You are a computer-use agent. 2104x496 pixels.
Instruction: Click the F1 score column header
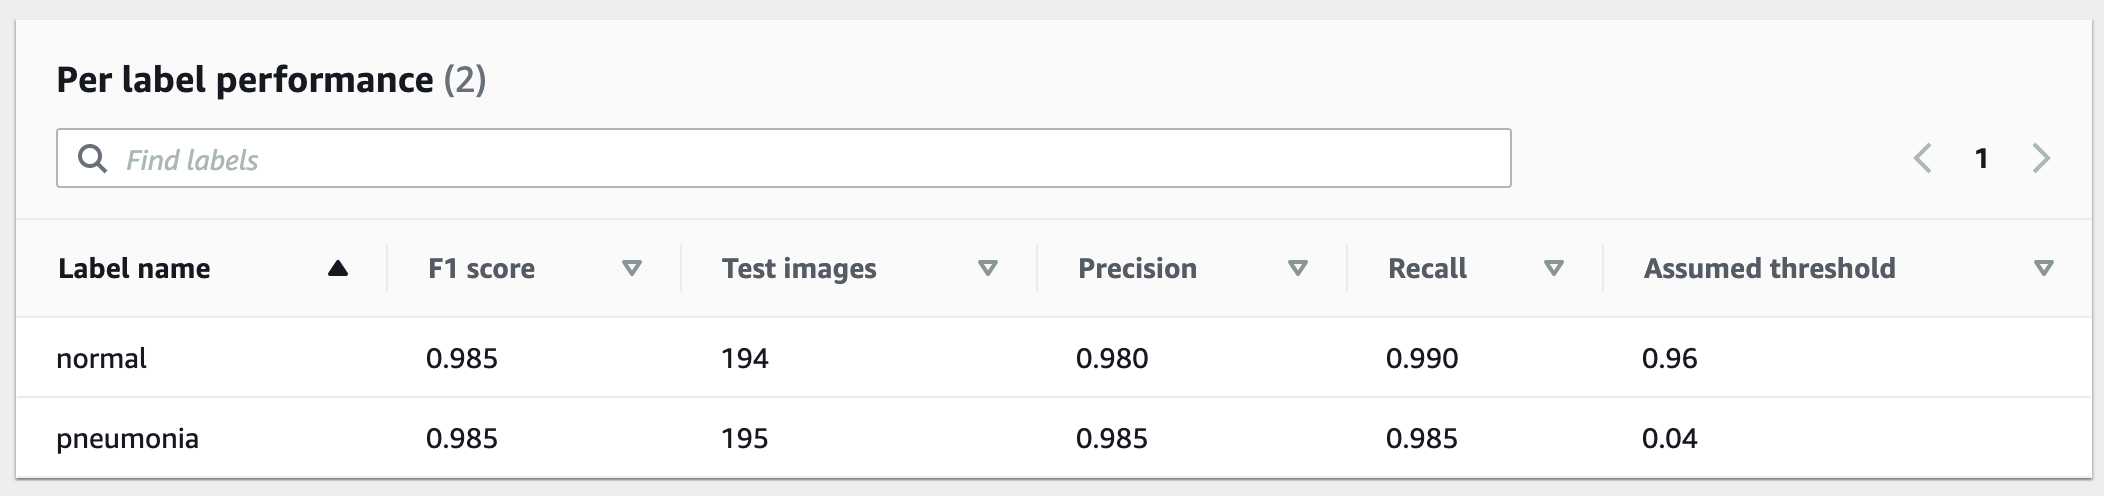481,268
